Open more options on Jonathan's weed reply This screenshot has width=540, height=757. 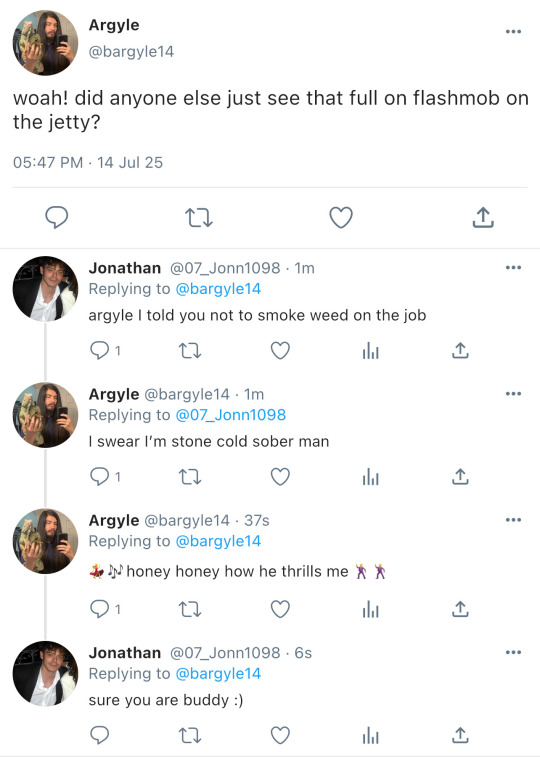[x=513, y=267]
